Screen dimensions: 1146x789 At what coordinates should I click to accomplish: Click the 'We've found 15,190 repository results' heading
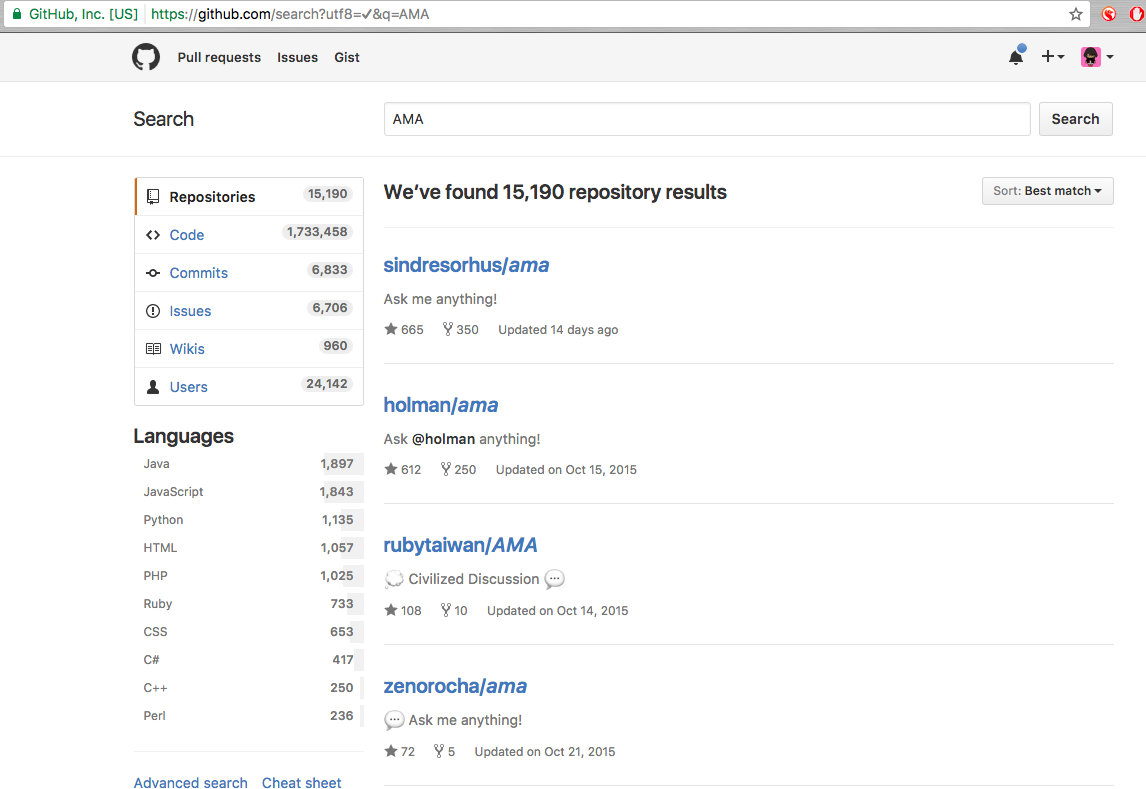pyautogui.click(x=555, y=192)
